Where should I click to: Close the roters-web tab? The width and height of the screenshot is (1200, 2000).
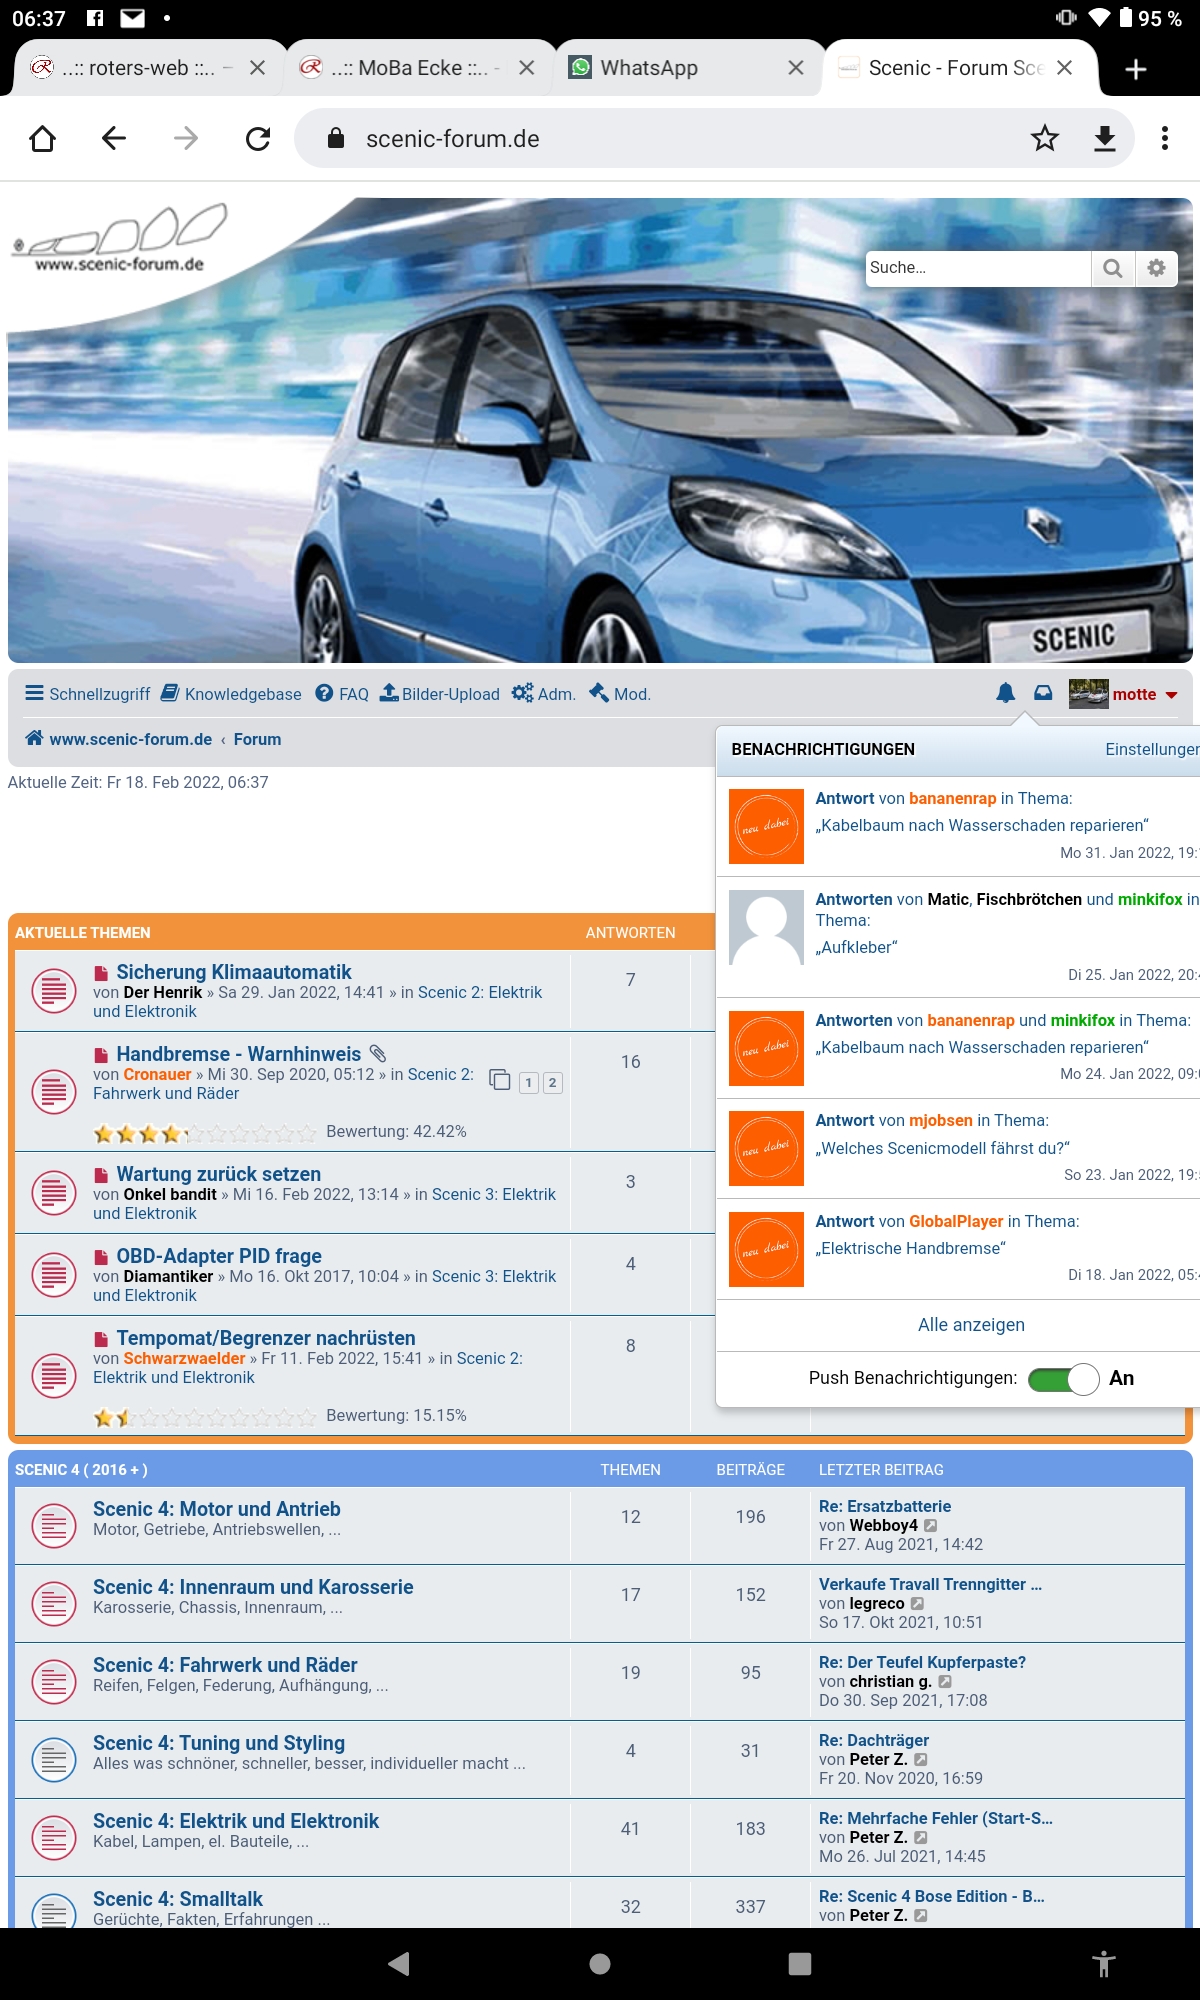point(257,68)
